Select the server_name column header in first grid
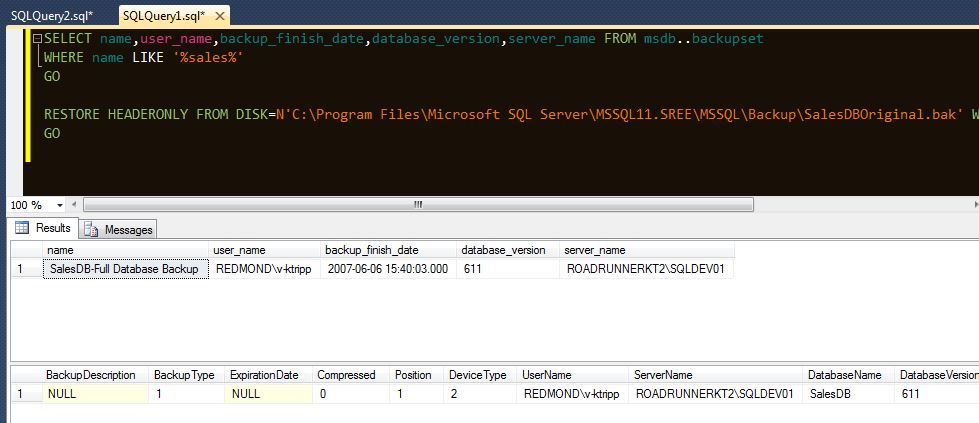 pyautogui.click(x=596, y=249)
